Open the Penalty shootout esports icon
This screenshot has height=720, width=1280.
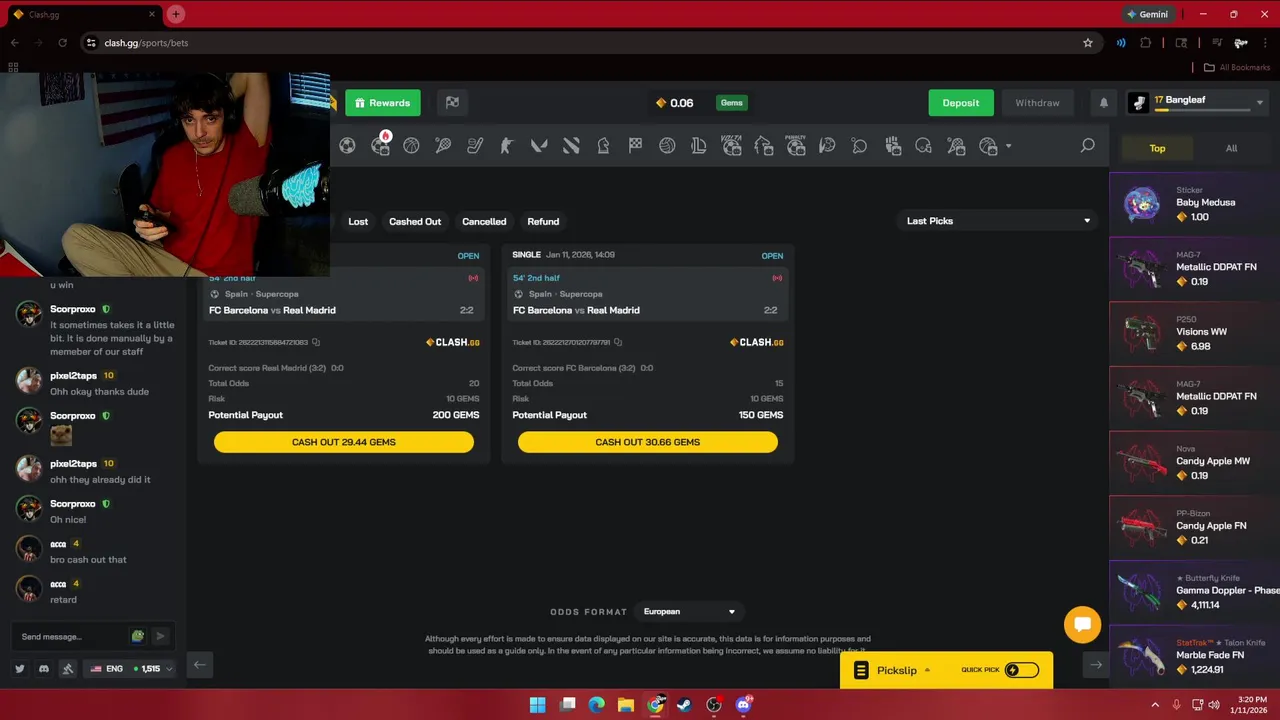click(795, 146)
